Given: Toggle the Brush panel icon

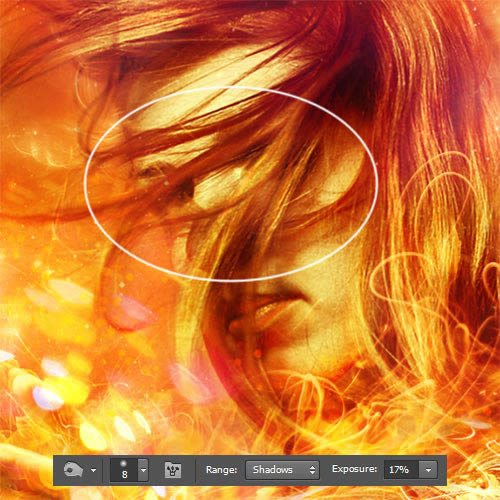Looking at the screenshot, I should [x=173, y=470].
